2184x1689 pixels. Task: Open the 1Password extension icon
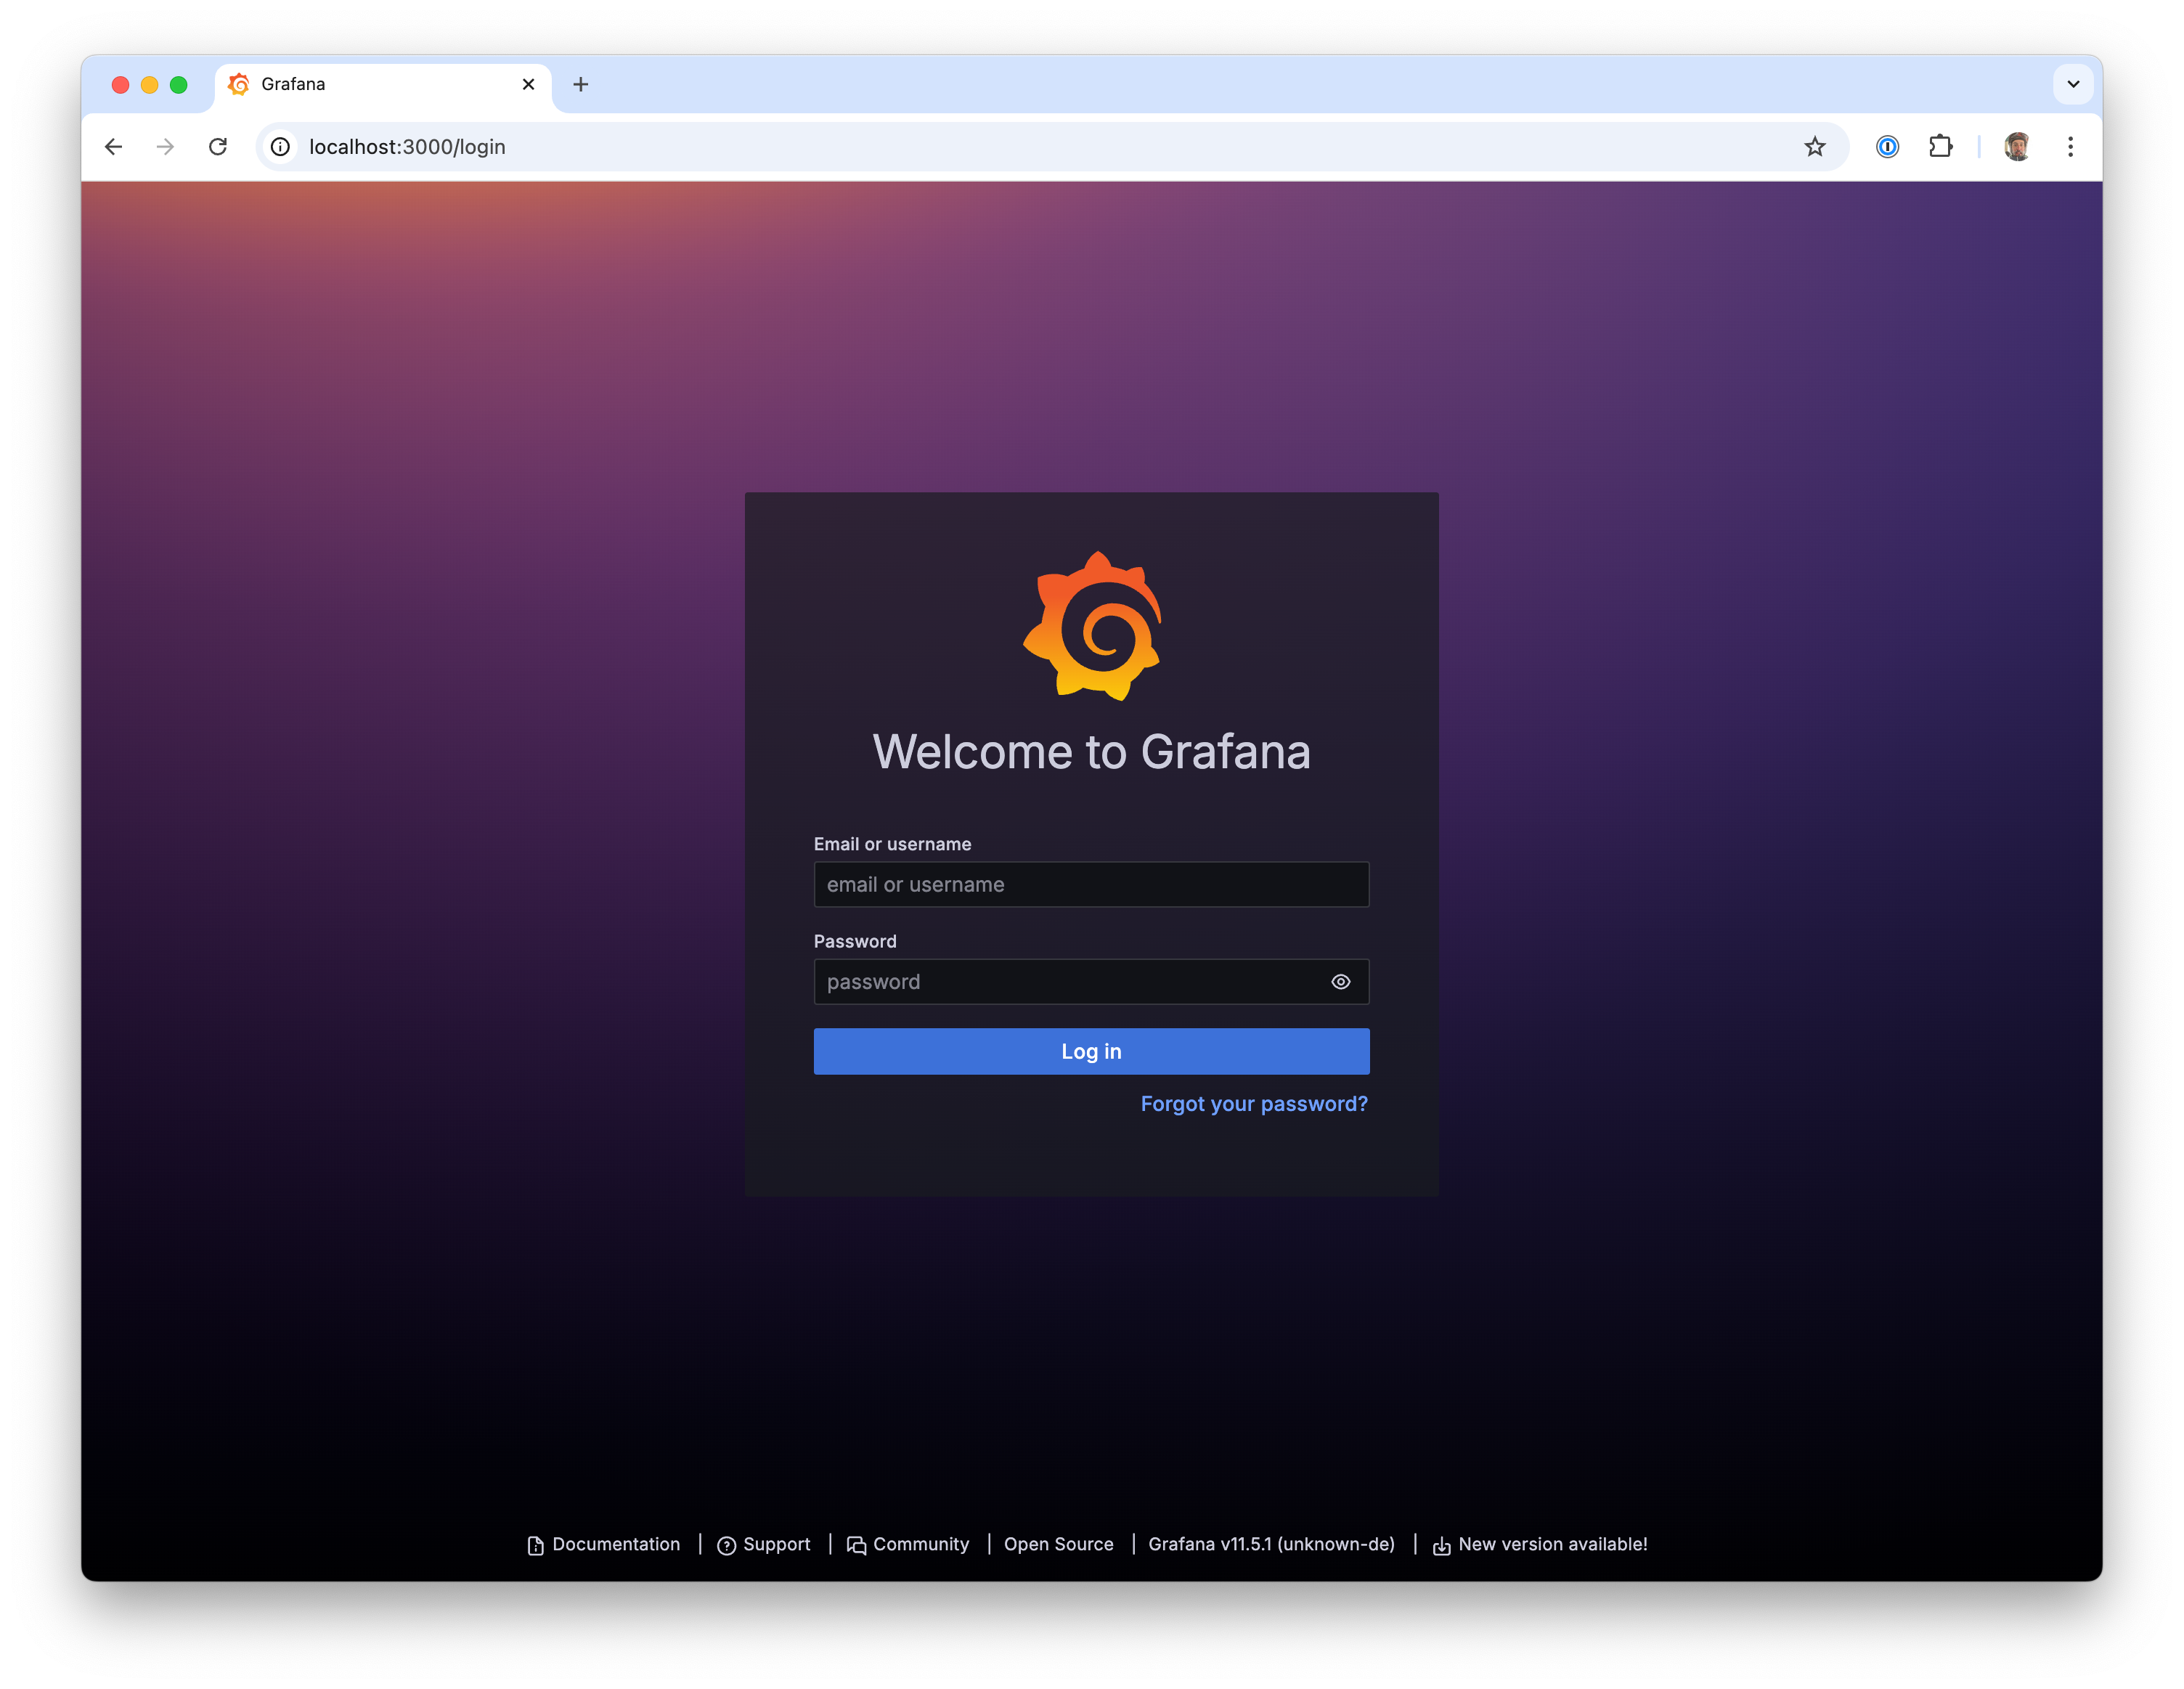tap(1887, 146)
